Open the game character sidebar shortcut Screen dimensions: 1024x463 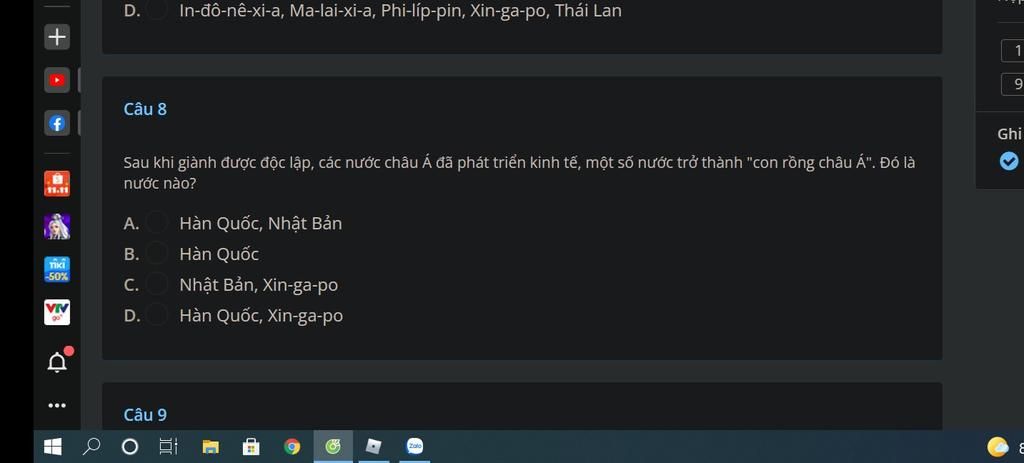click(x=57, y=227)
